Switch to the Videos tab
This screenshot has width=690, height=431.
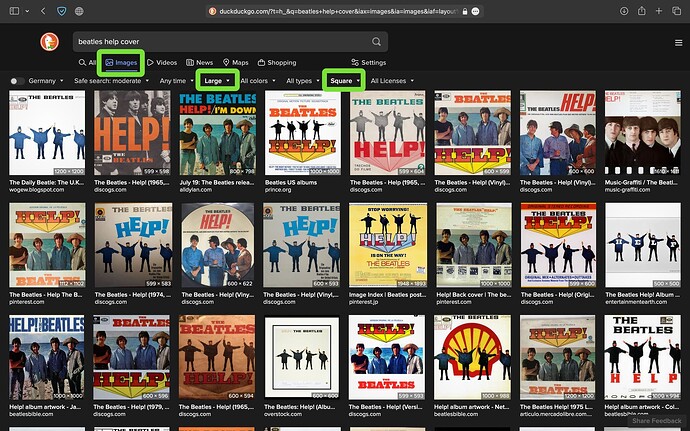pos(162,63)
